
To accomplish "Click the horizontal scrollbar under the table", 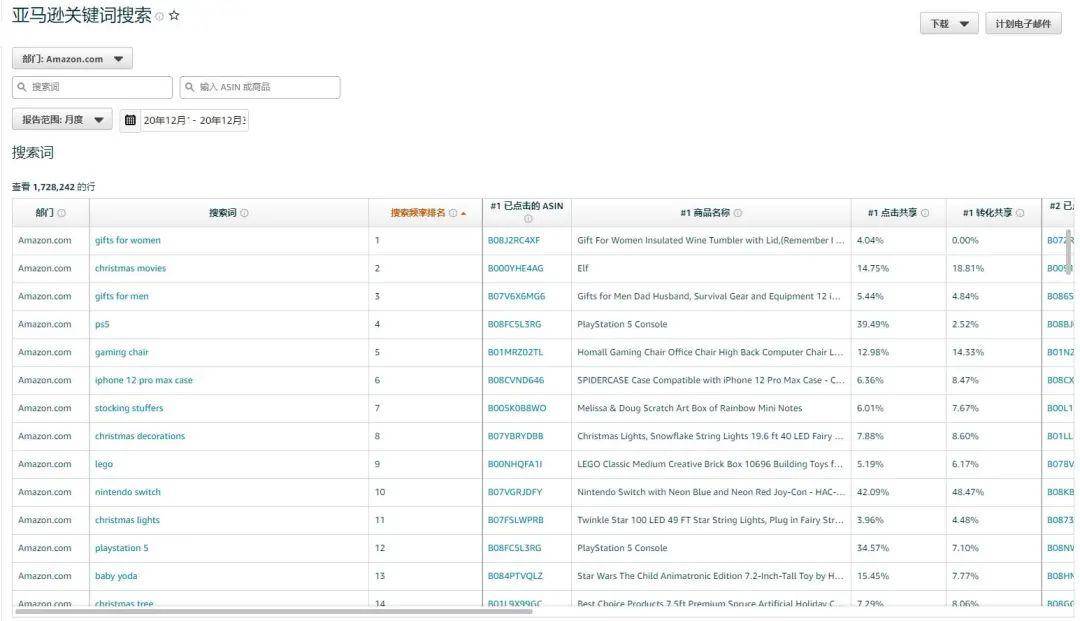I will [x=273, y=611].
